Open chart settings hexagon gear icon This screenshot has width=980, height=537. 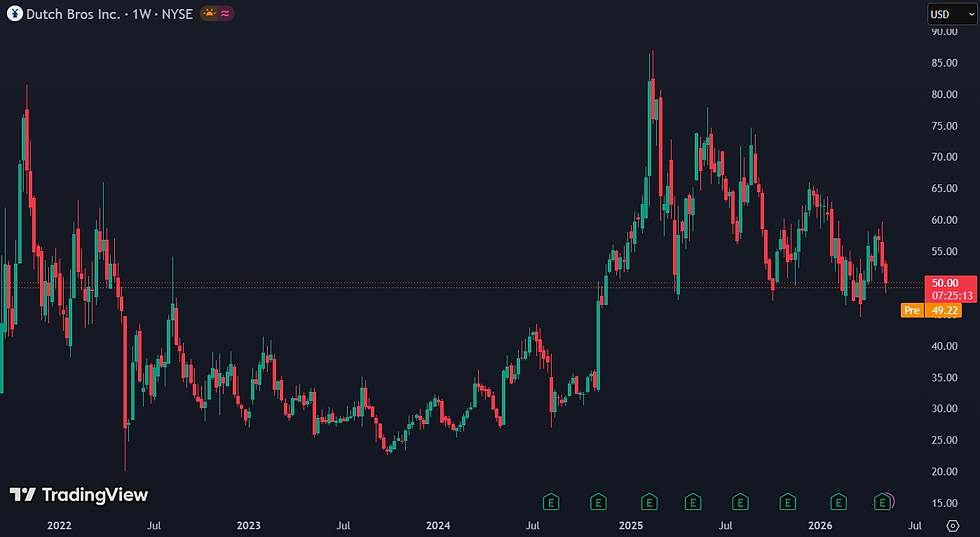952,525
